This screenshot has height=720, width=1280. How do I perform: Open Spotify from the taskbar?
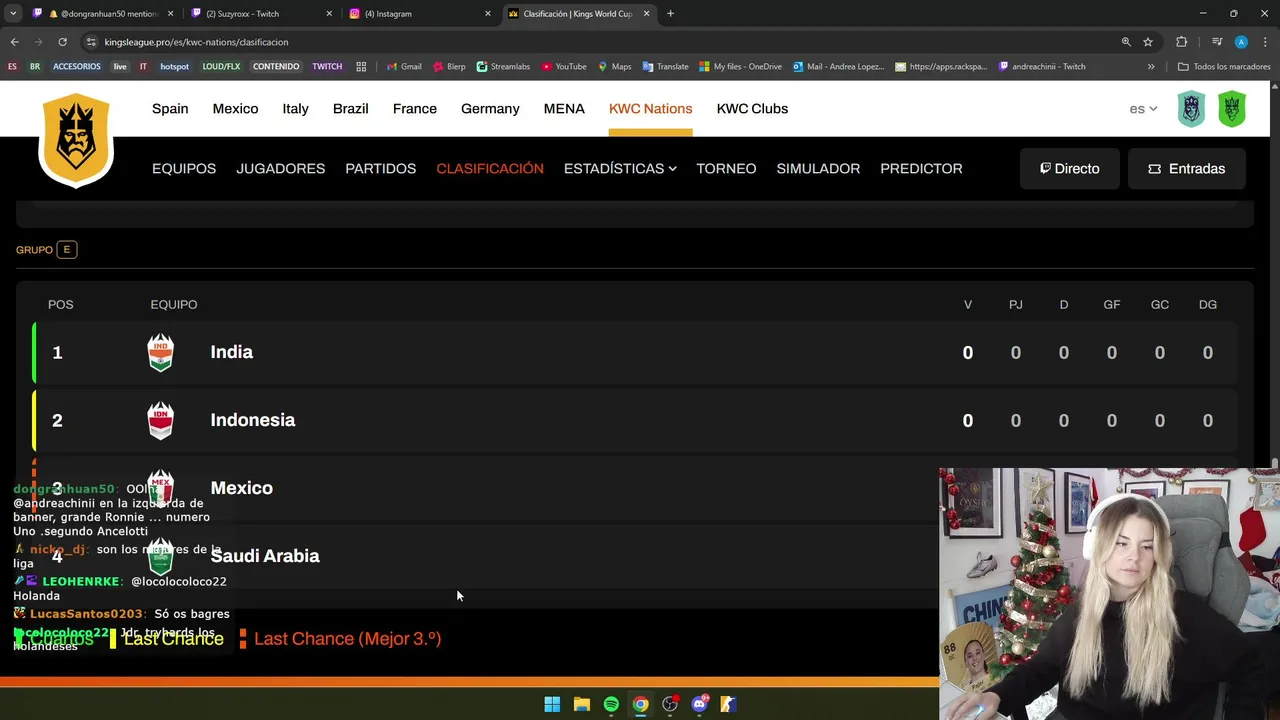point(611,704)
